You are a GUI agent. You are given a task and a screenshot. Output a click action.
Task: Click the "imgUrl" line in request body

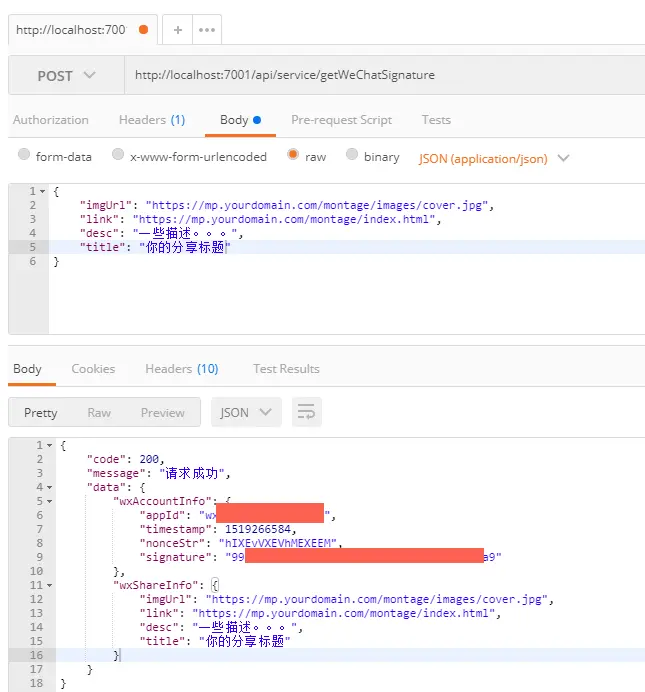point(287,205)
